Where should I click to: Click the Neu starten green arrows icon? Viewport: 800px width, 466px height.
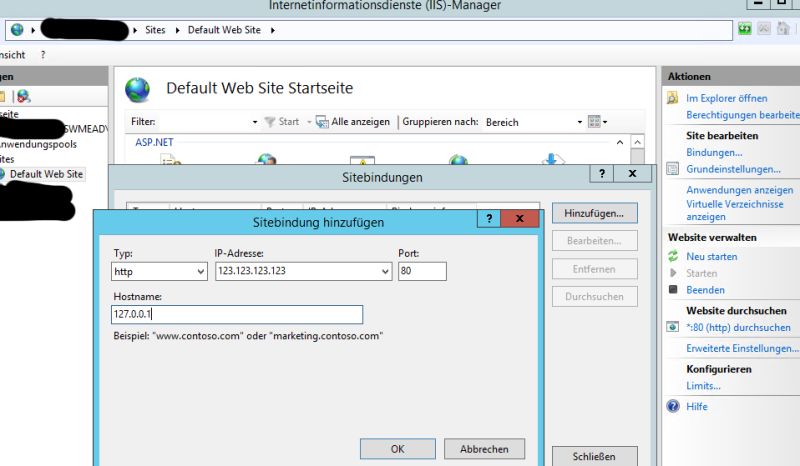[x=673, y=256]
